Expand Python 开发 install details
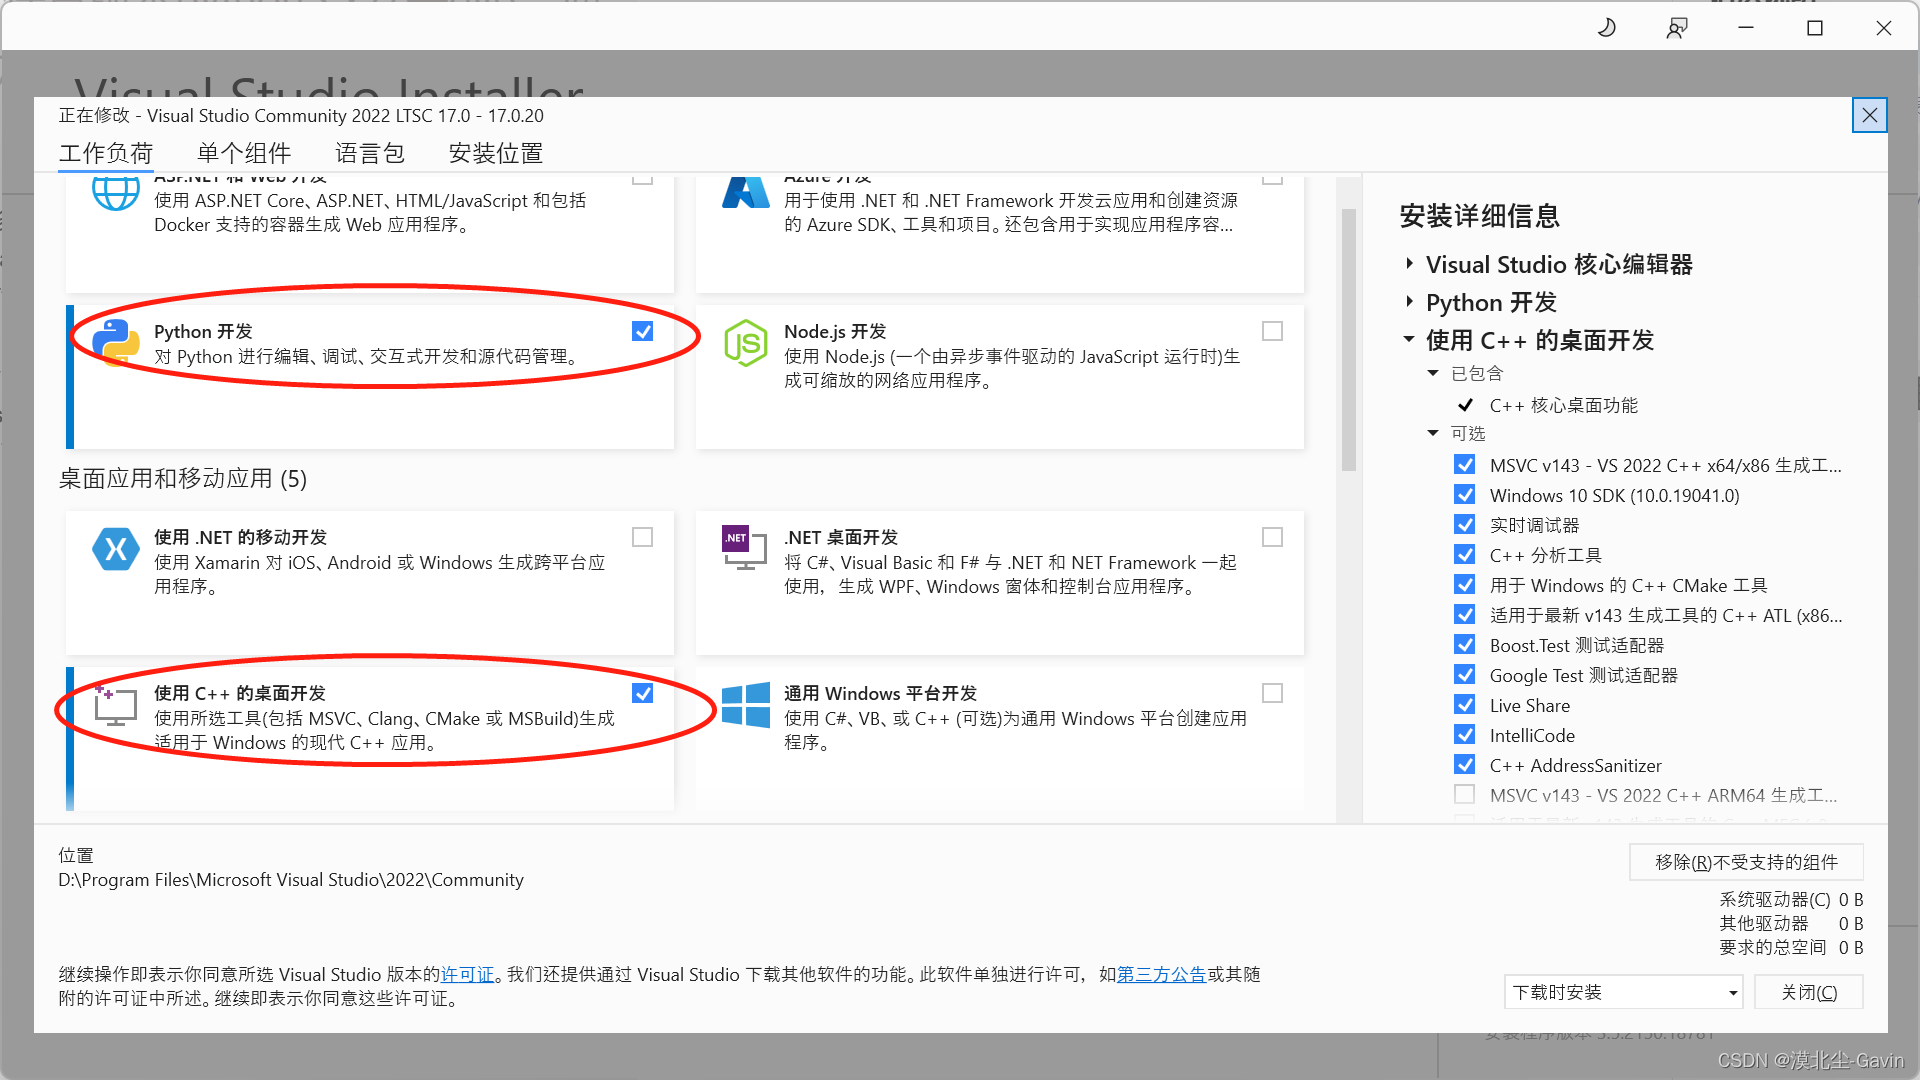 pos(1409,302)
